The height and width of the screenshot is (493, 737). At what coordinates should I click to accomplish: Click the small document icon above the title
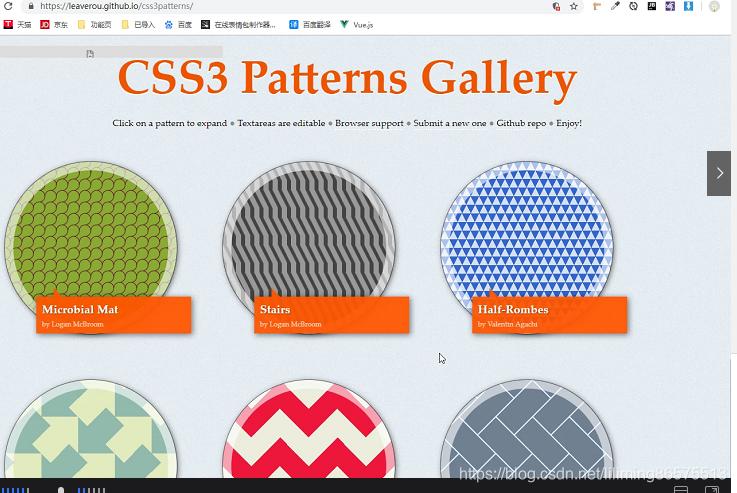point(90,54)
